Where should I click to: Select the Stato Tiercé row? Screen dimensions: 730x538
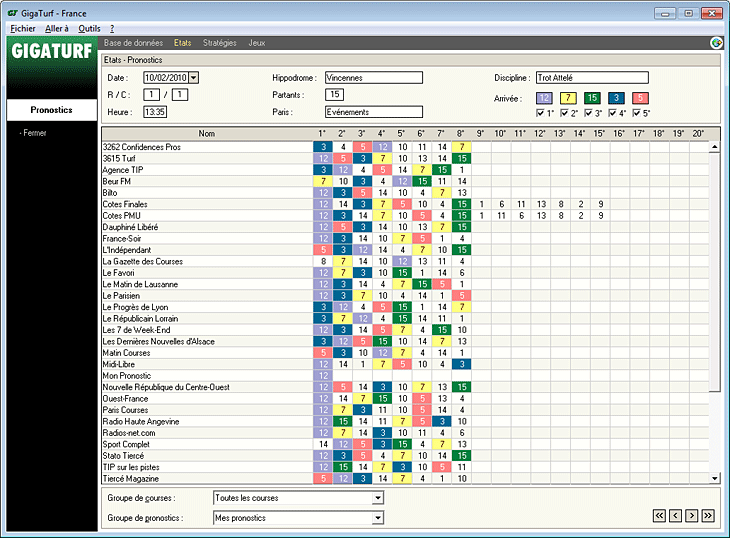coord(405,456)
